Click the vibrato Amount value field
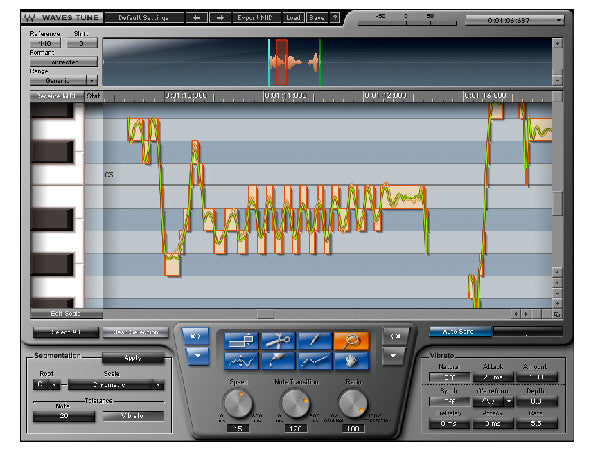This screenshot has height=450, width=600. [537, 377]
